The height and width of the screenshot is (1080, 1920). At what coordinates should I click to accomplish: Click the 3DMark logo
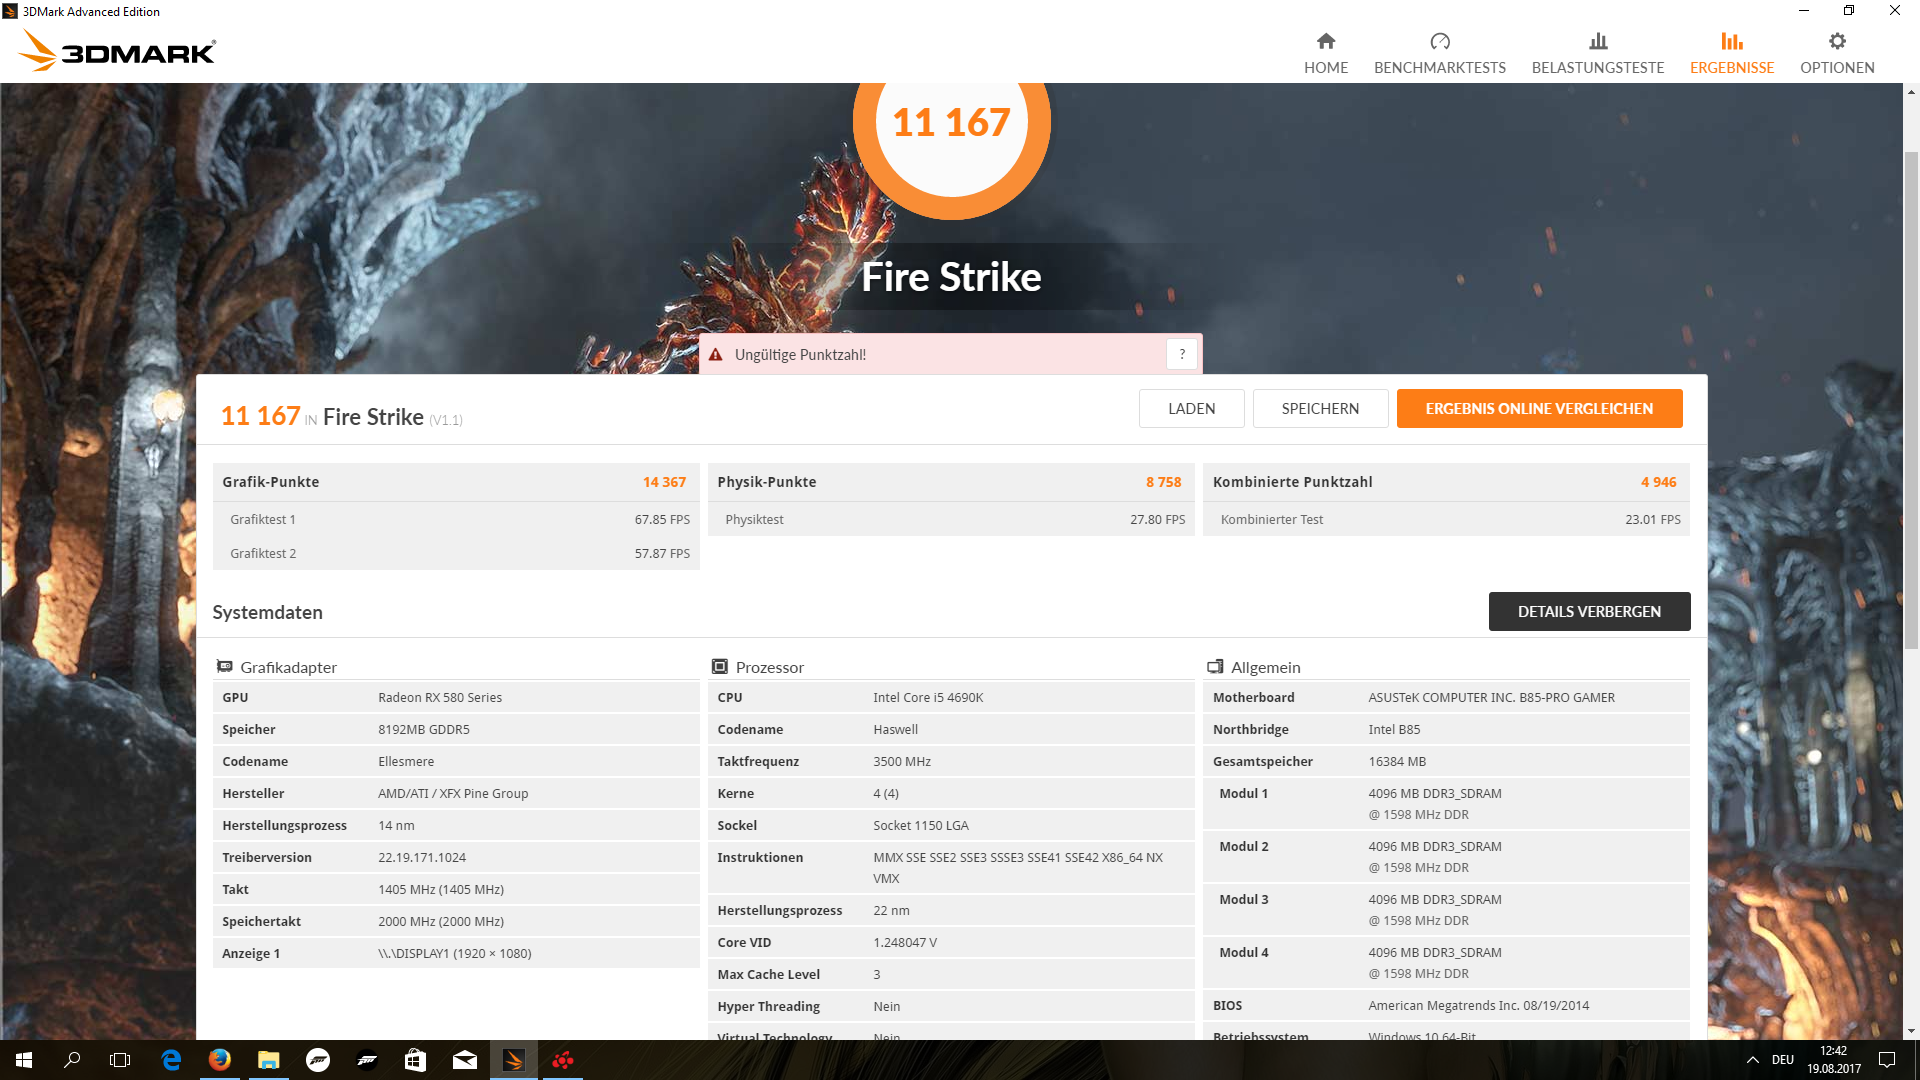tap(118, 51)
